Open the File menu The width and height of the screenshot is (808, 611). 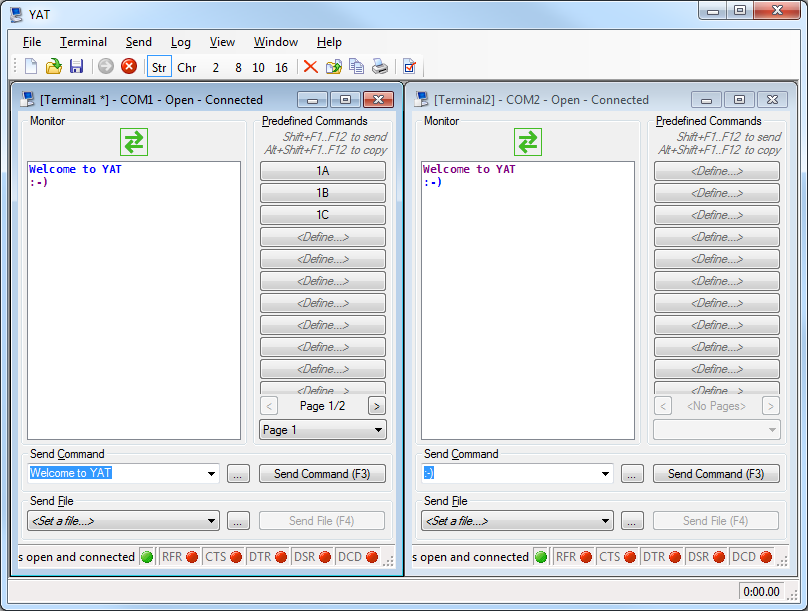click(x=32, y=42)
